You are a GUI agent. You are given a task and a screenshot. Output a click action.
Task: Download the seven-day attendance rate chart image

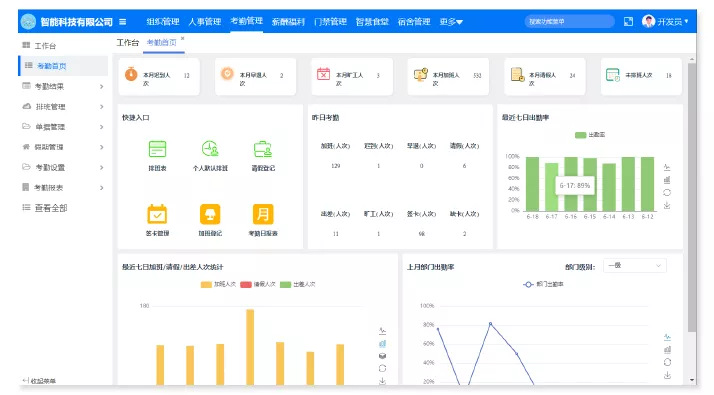pyautogui.click(x=667, y=205)
